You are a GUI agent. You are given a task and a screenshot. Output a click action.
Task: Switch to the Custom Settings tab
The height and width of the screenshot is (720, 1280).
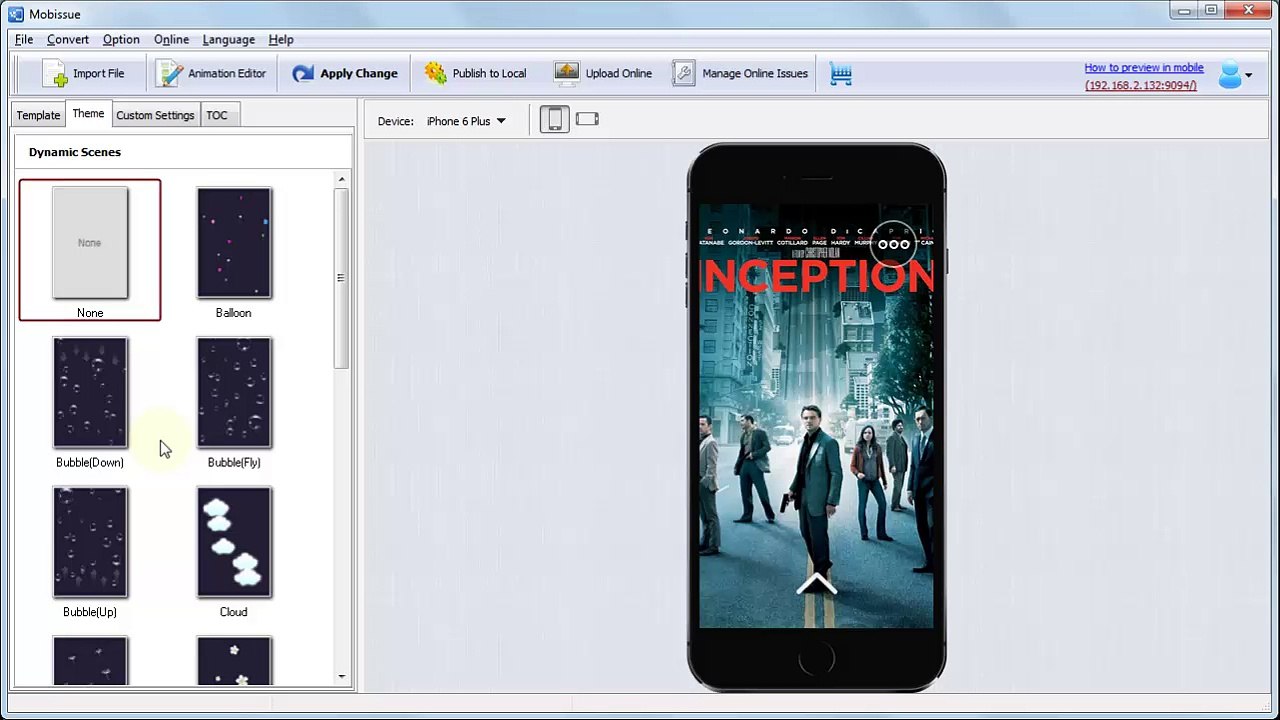[x=155, y=115]
